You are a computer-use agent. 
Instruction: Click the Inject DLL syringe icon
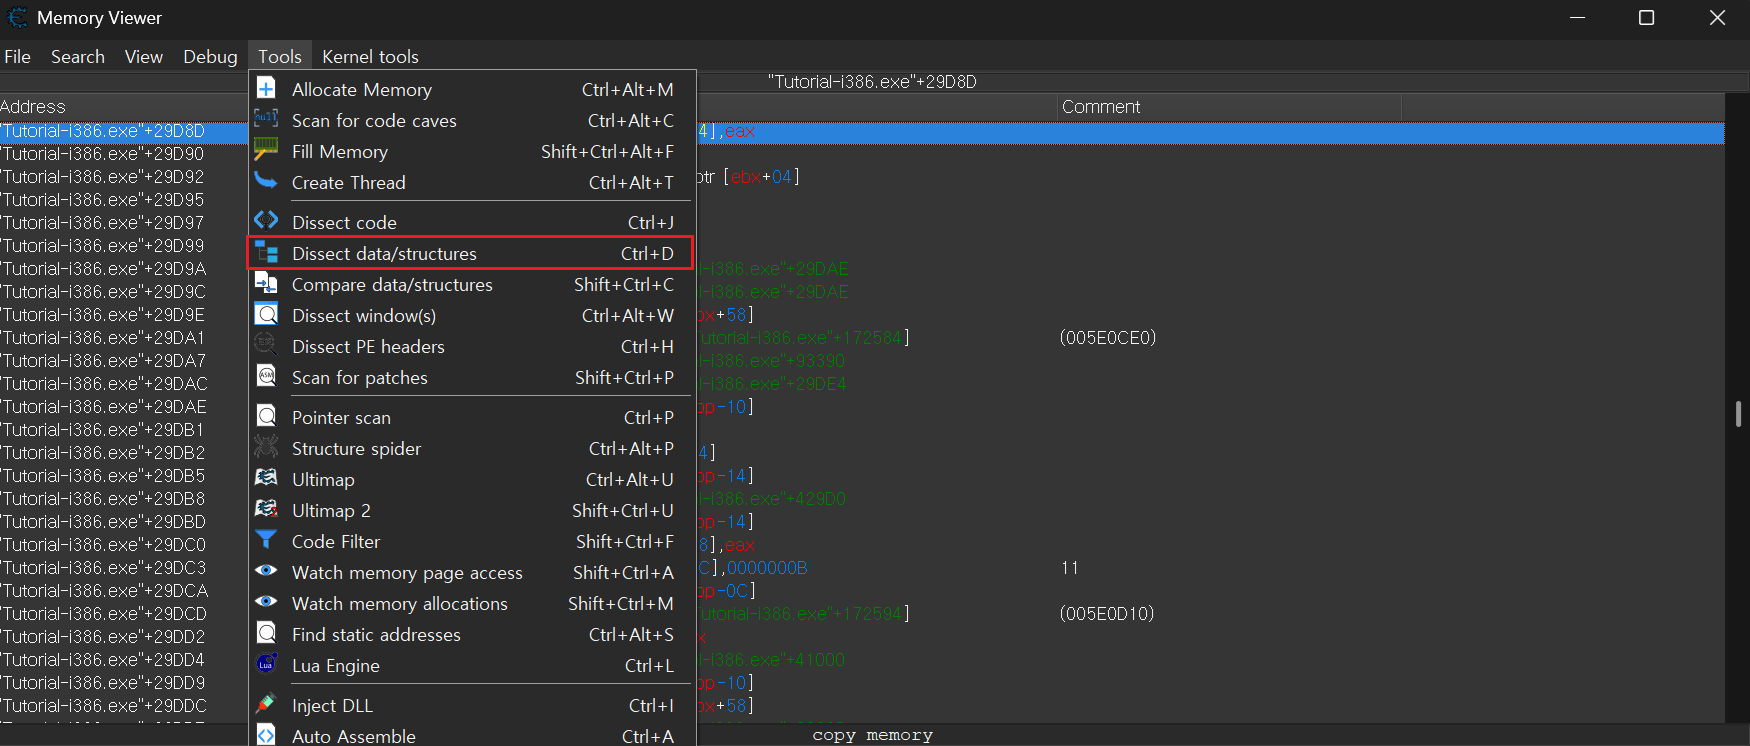point(266,704)
